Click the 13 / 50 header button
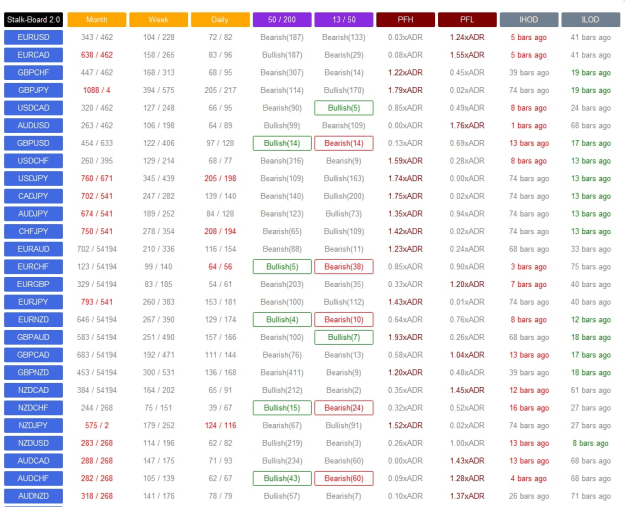 [344, 20]
